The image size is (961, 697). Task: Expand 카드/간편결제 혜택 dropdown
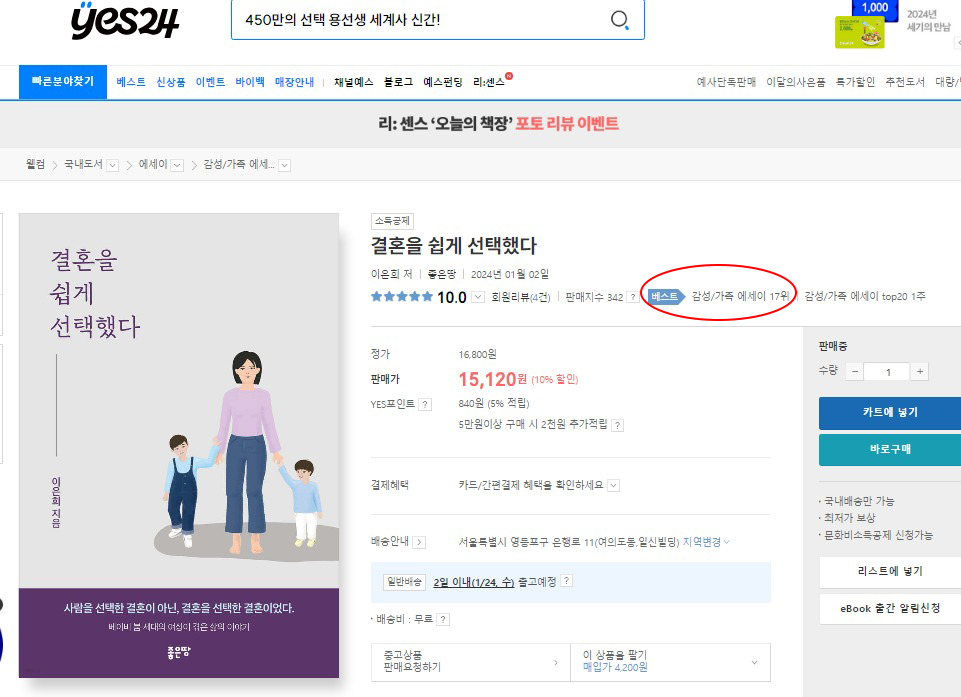tap(613, 486)
